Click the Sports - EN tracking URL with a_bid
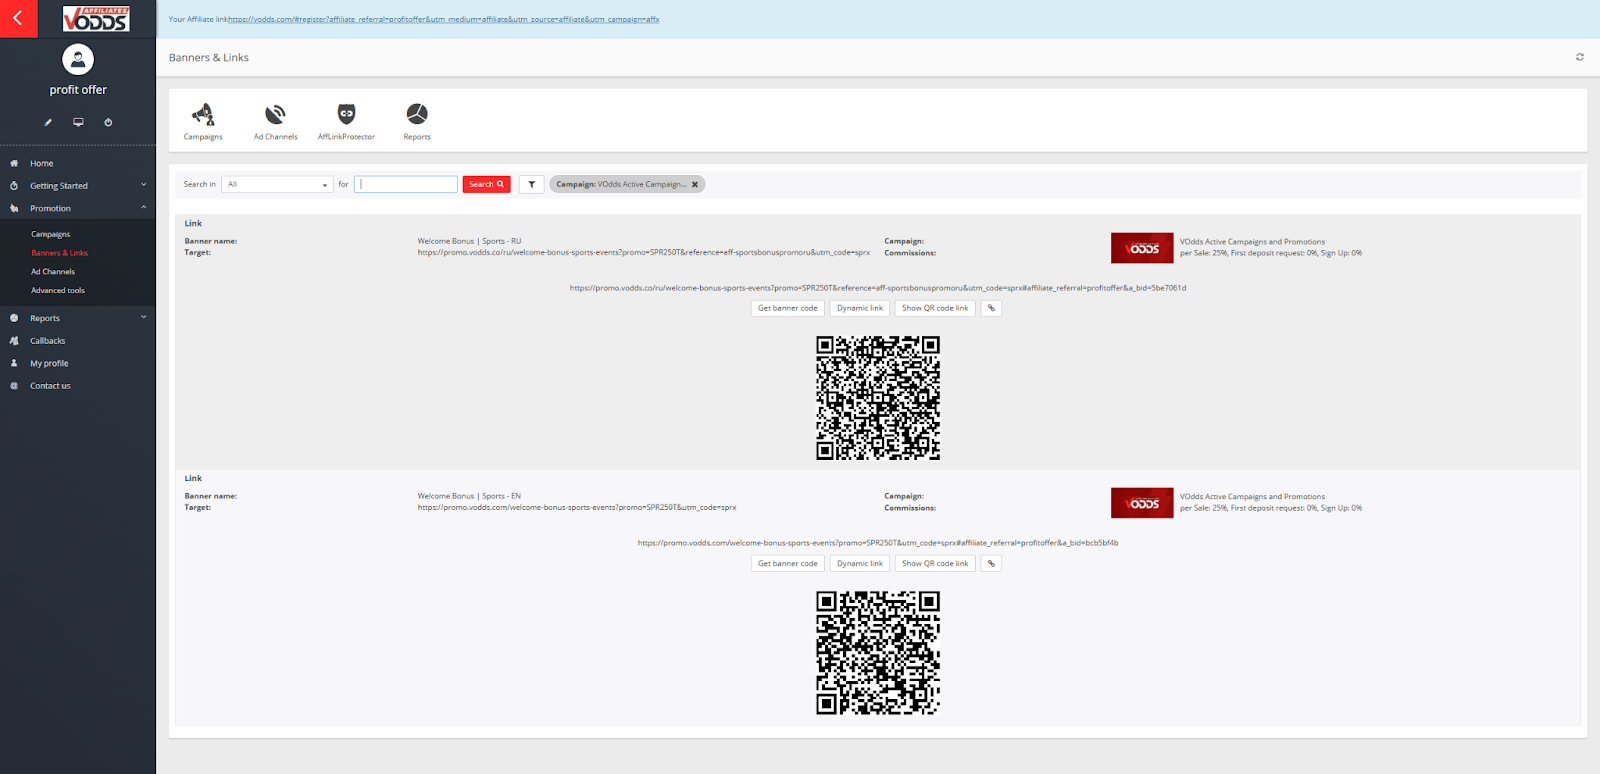The width and height of the screenshot is (1600, 774). [878, 543]
